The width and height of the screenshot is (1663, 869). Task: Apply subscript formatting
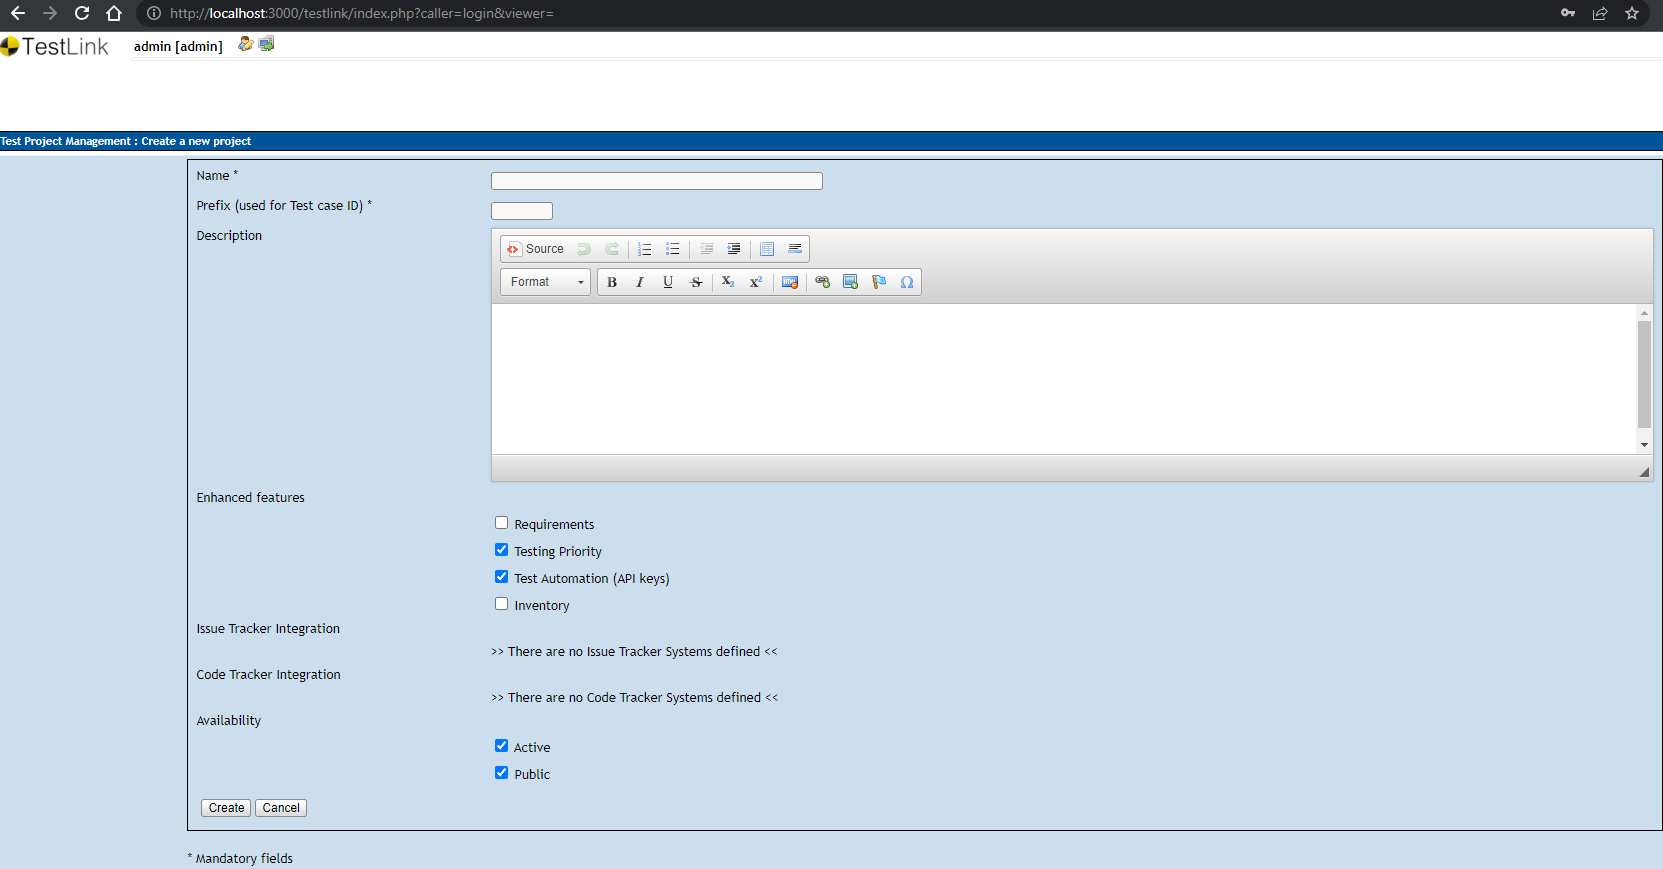coord(728,282)
